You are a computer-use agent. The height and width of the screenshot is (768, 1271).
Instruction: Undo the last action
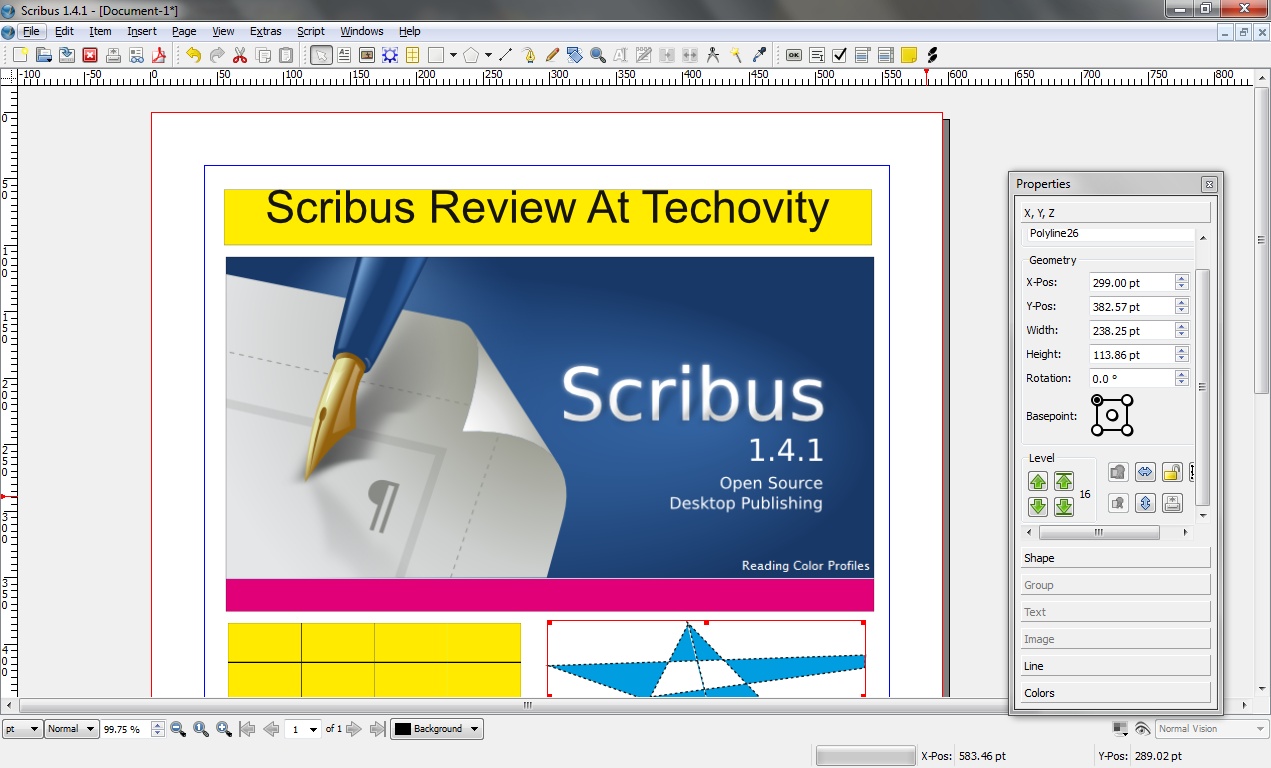[x=194, y=55]
